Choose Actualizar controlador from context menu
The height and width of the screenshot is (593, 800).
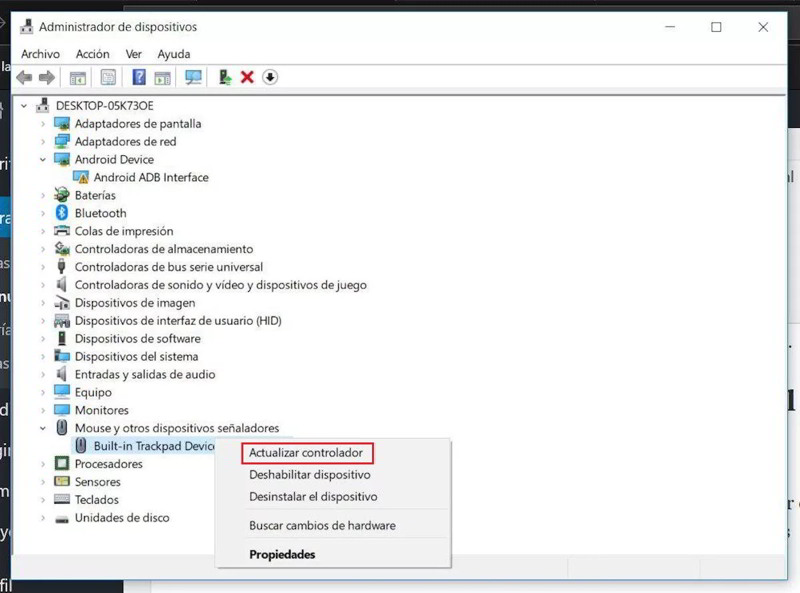pos(306,453)
